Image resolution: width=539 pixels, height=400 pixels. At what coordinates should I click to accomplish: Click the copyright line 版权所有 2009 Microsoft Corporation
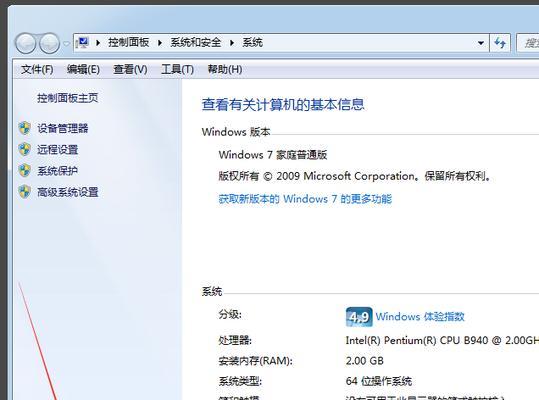point(354,176)
